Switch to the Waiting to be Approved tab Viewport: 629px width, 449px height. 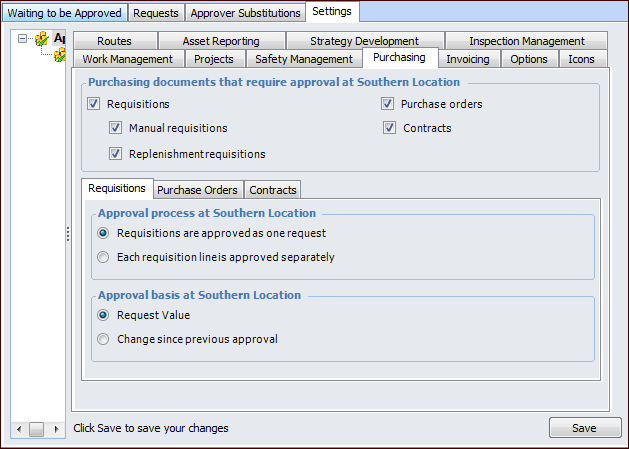[x=65, y=13]
